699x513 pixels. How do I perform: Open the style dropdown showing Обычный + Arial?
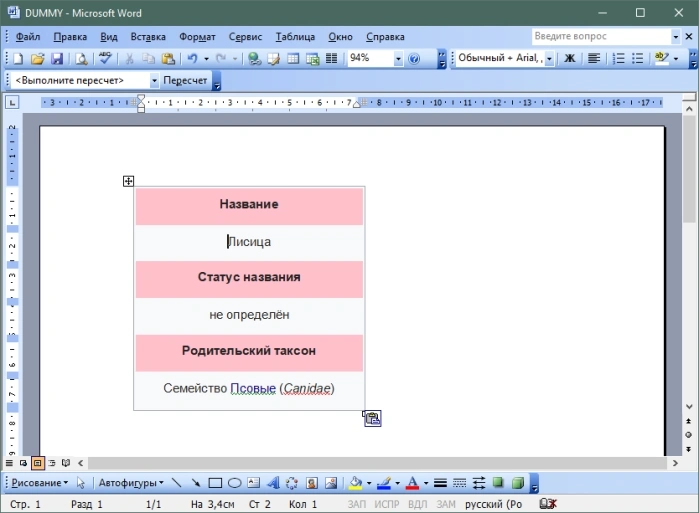(549, 58)
